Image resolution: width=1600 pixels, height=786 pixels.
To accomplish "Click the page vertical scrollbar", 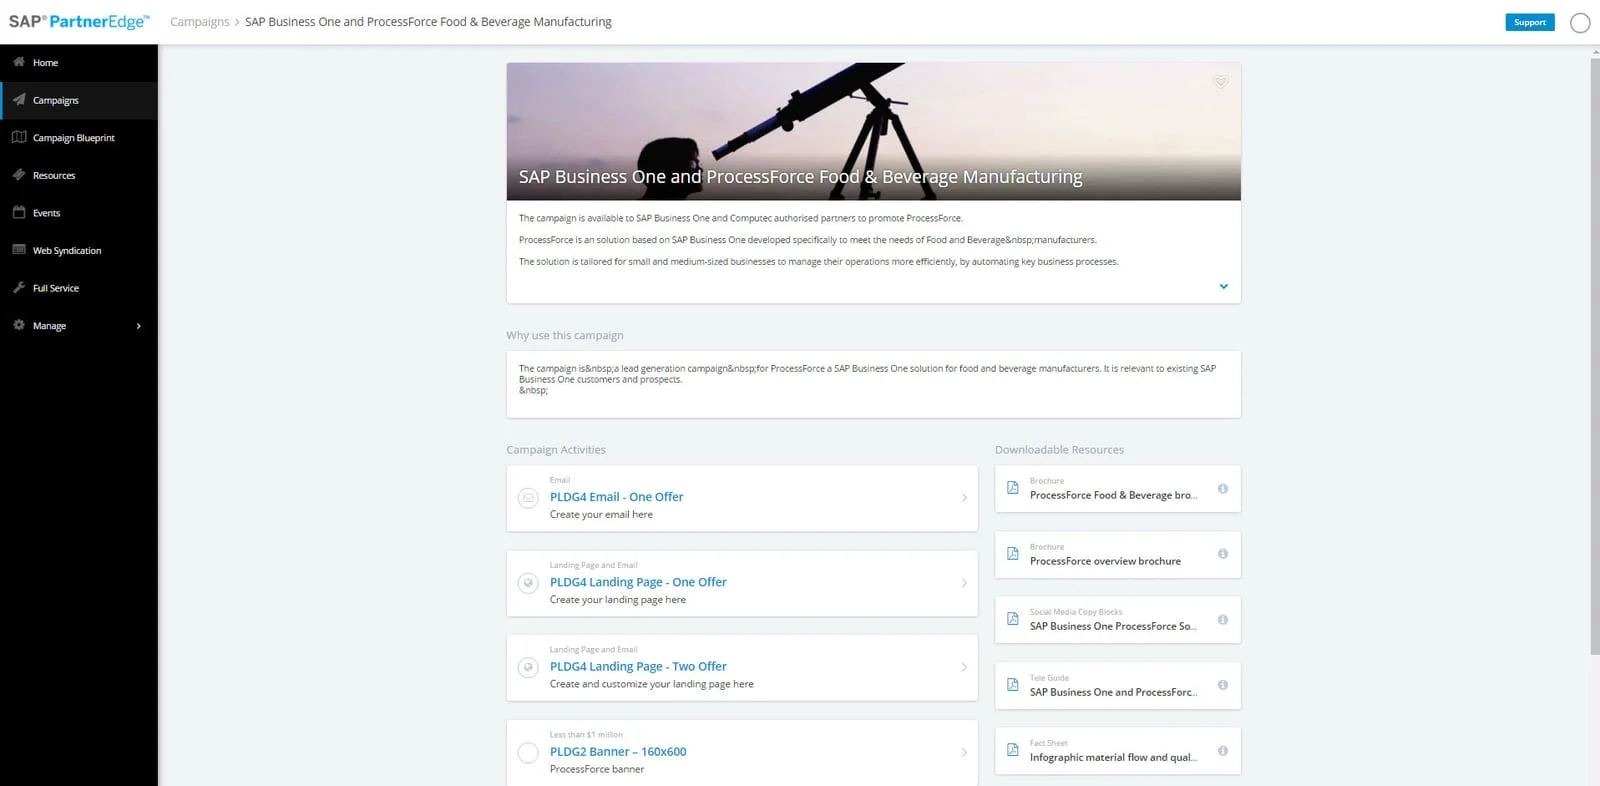I will pos(1595,357).
